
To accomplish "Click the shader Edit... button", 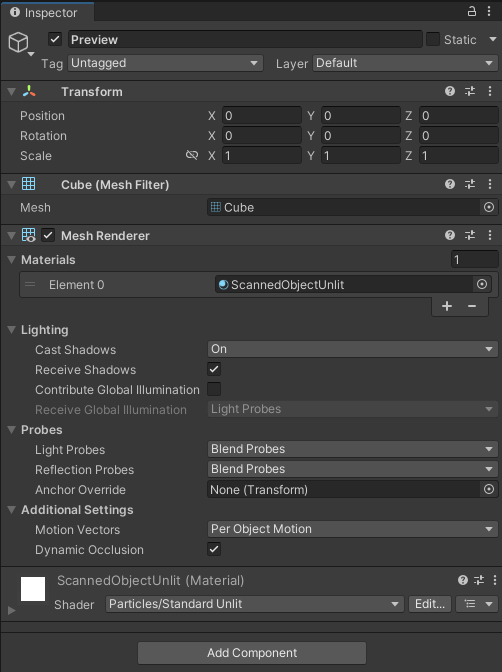I will point(430,604).
